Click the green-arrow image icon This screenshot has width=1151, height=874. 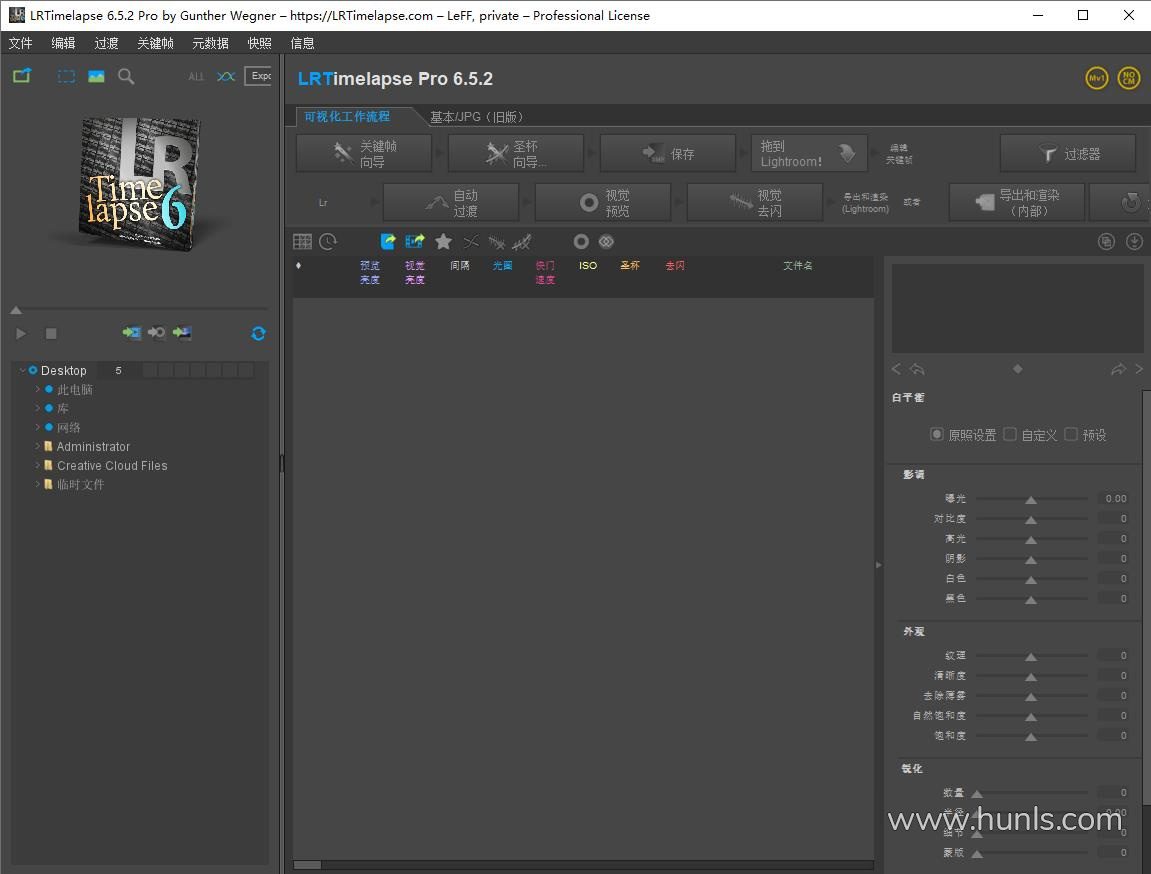tap(182, 333)
